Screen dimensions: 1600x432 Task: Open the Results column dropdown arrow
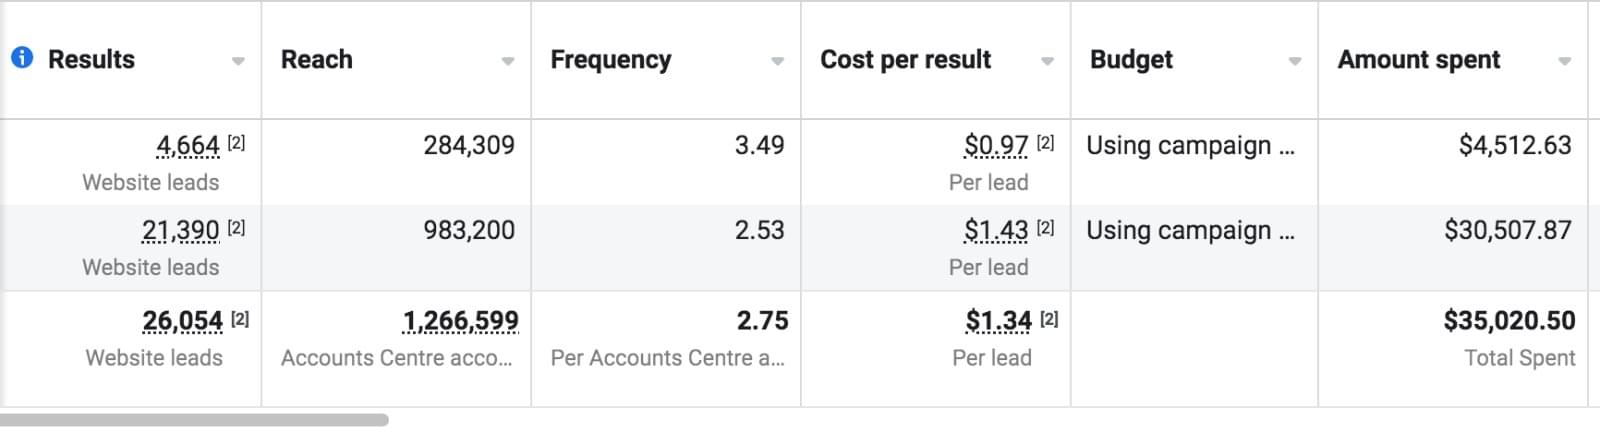tap(238, 61)
